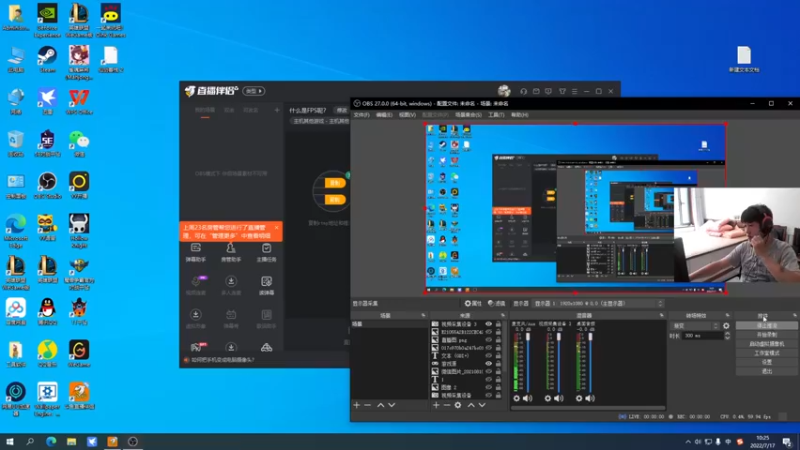Mute first mixer channel speaker icon

click(x=528, y=398)
